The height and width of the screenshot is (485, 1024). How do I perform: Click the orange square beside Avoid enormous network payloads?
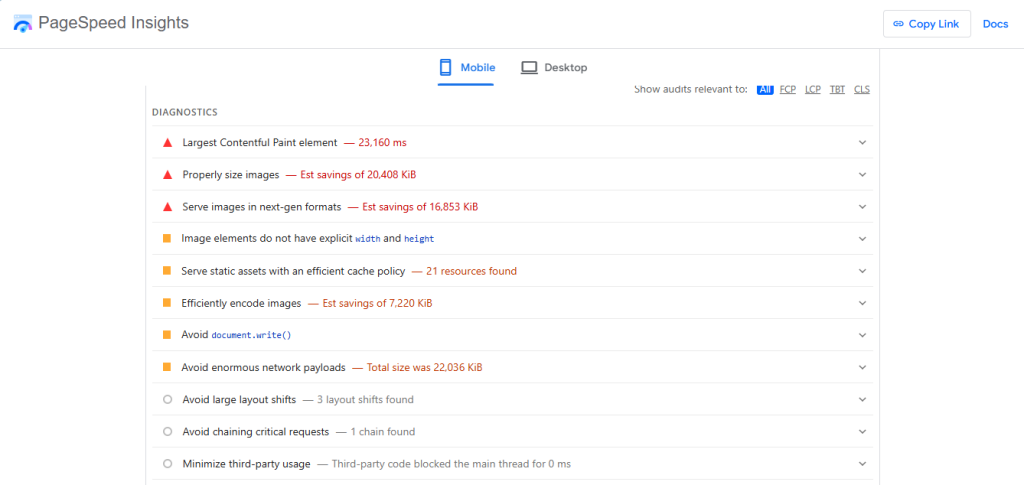point(167,367)
